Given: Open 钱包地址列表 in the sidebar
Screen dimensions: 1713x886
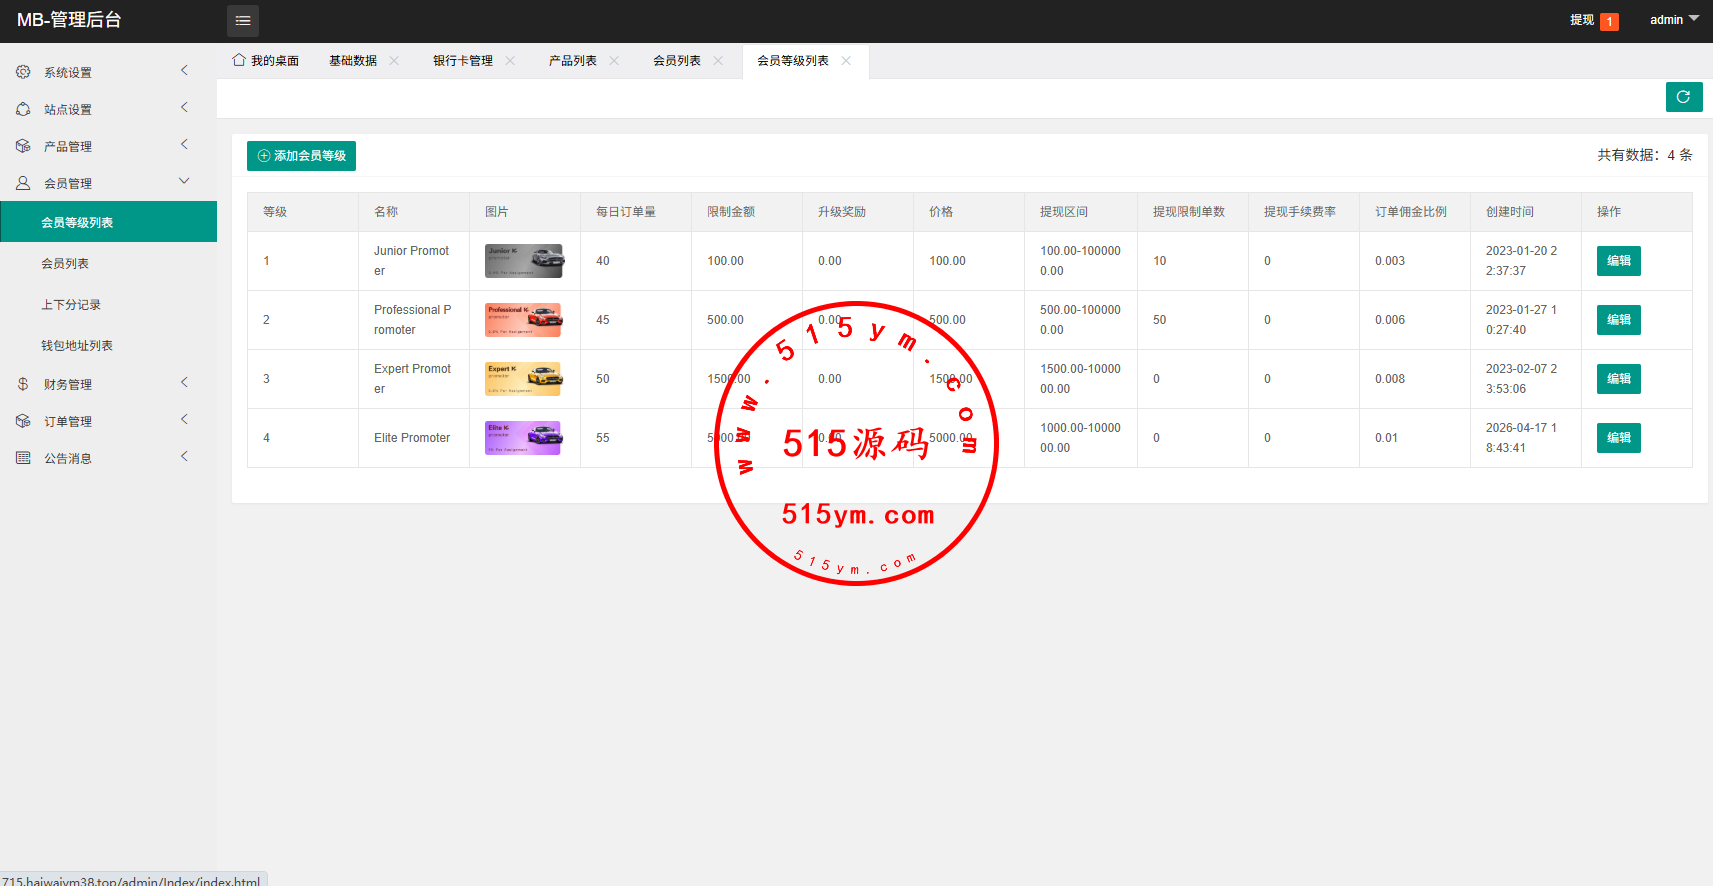Looking at the screenshot, I should pos(77,345).
